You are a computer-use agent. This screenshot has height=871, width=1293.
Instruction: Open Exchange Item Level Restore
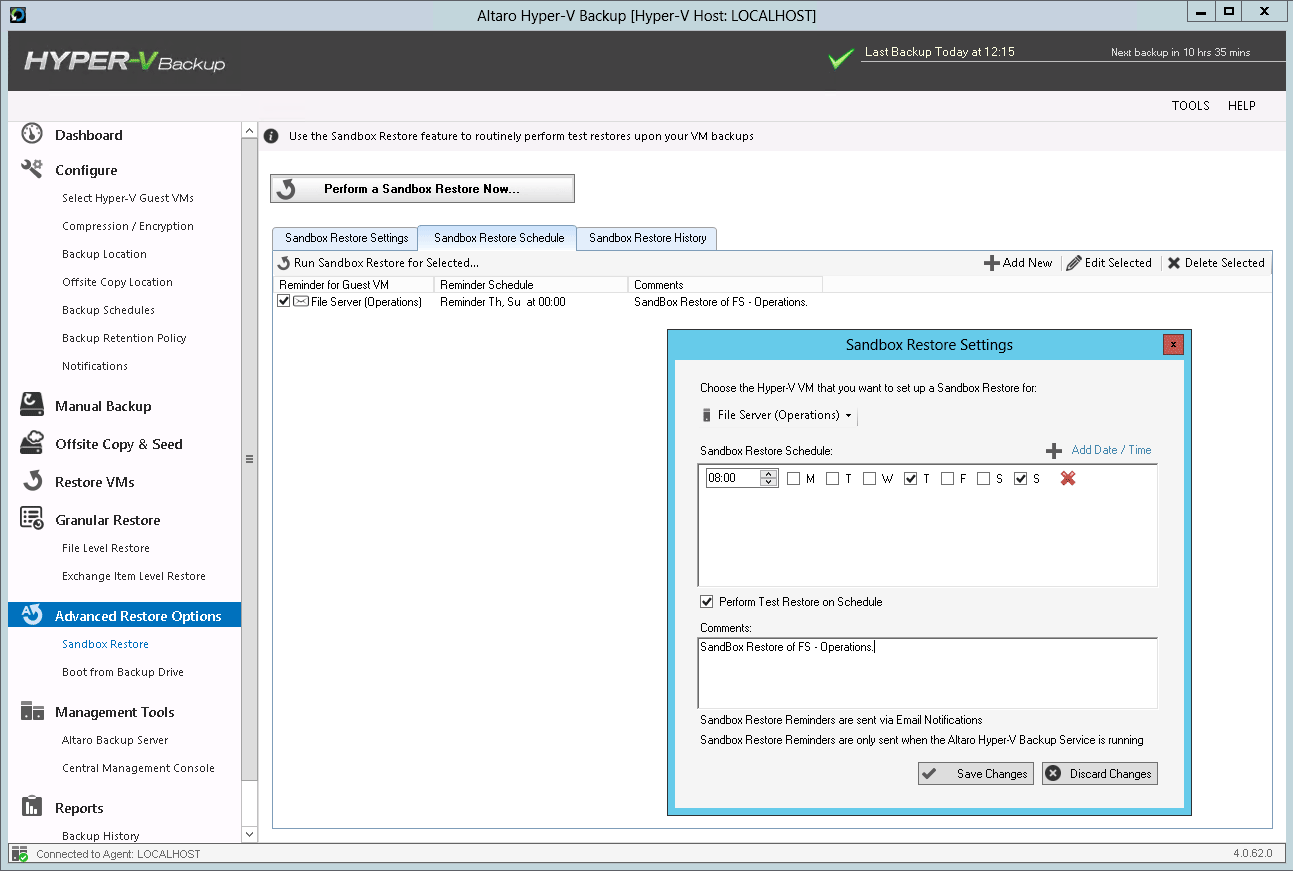[134, 576]
